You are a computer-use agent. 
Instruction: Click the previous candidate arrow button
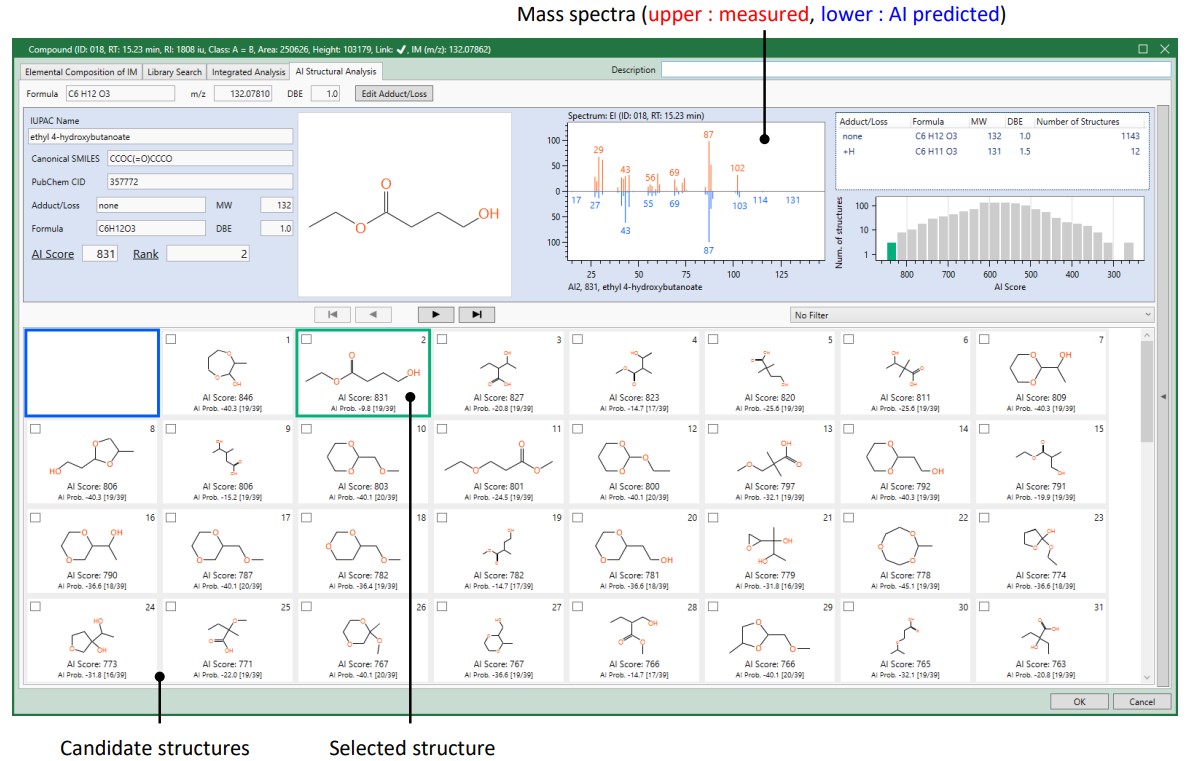pyautogui.click(x=373, y=315)
